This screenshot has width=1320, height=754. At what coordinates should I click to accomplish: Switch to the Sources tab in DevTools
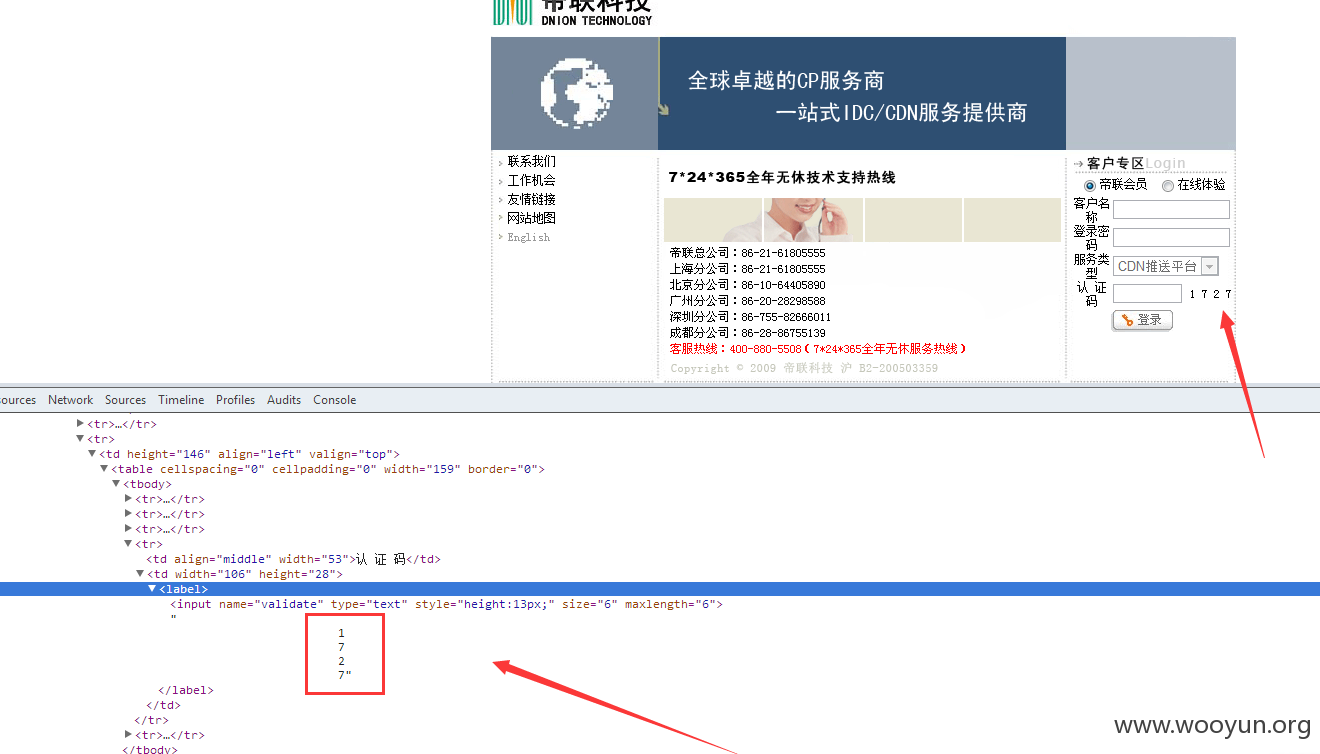pyautogui.click(x=126, y=400)
